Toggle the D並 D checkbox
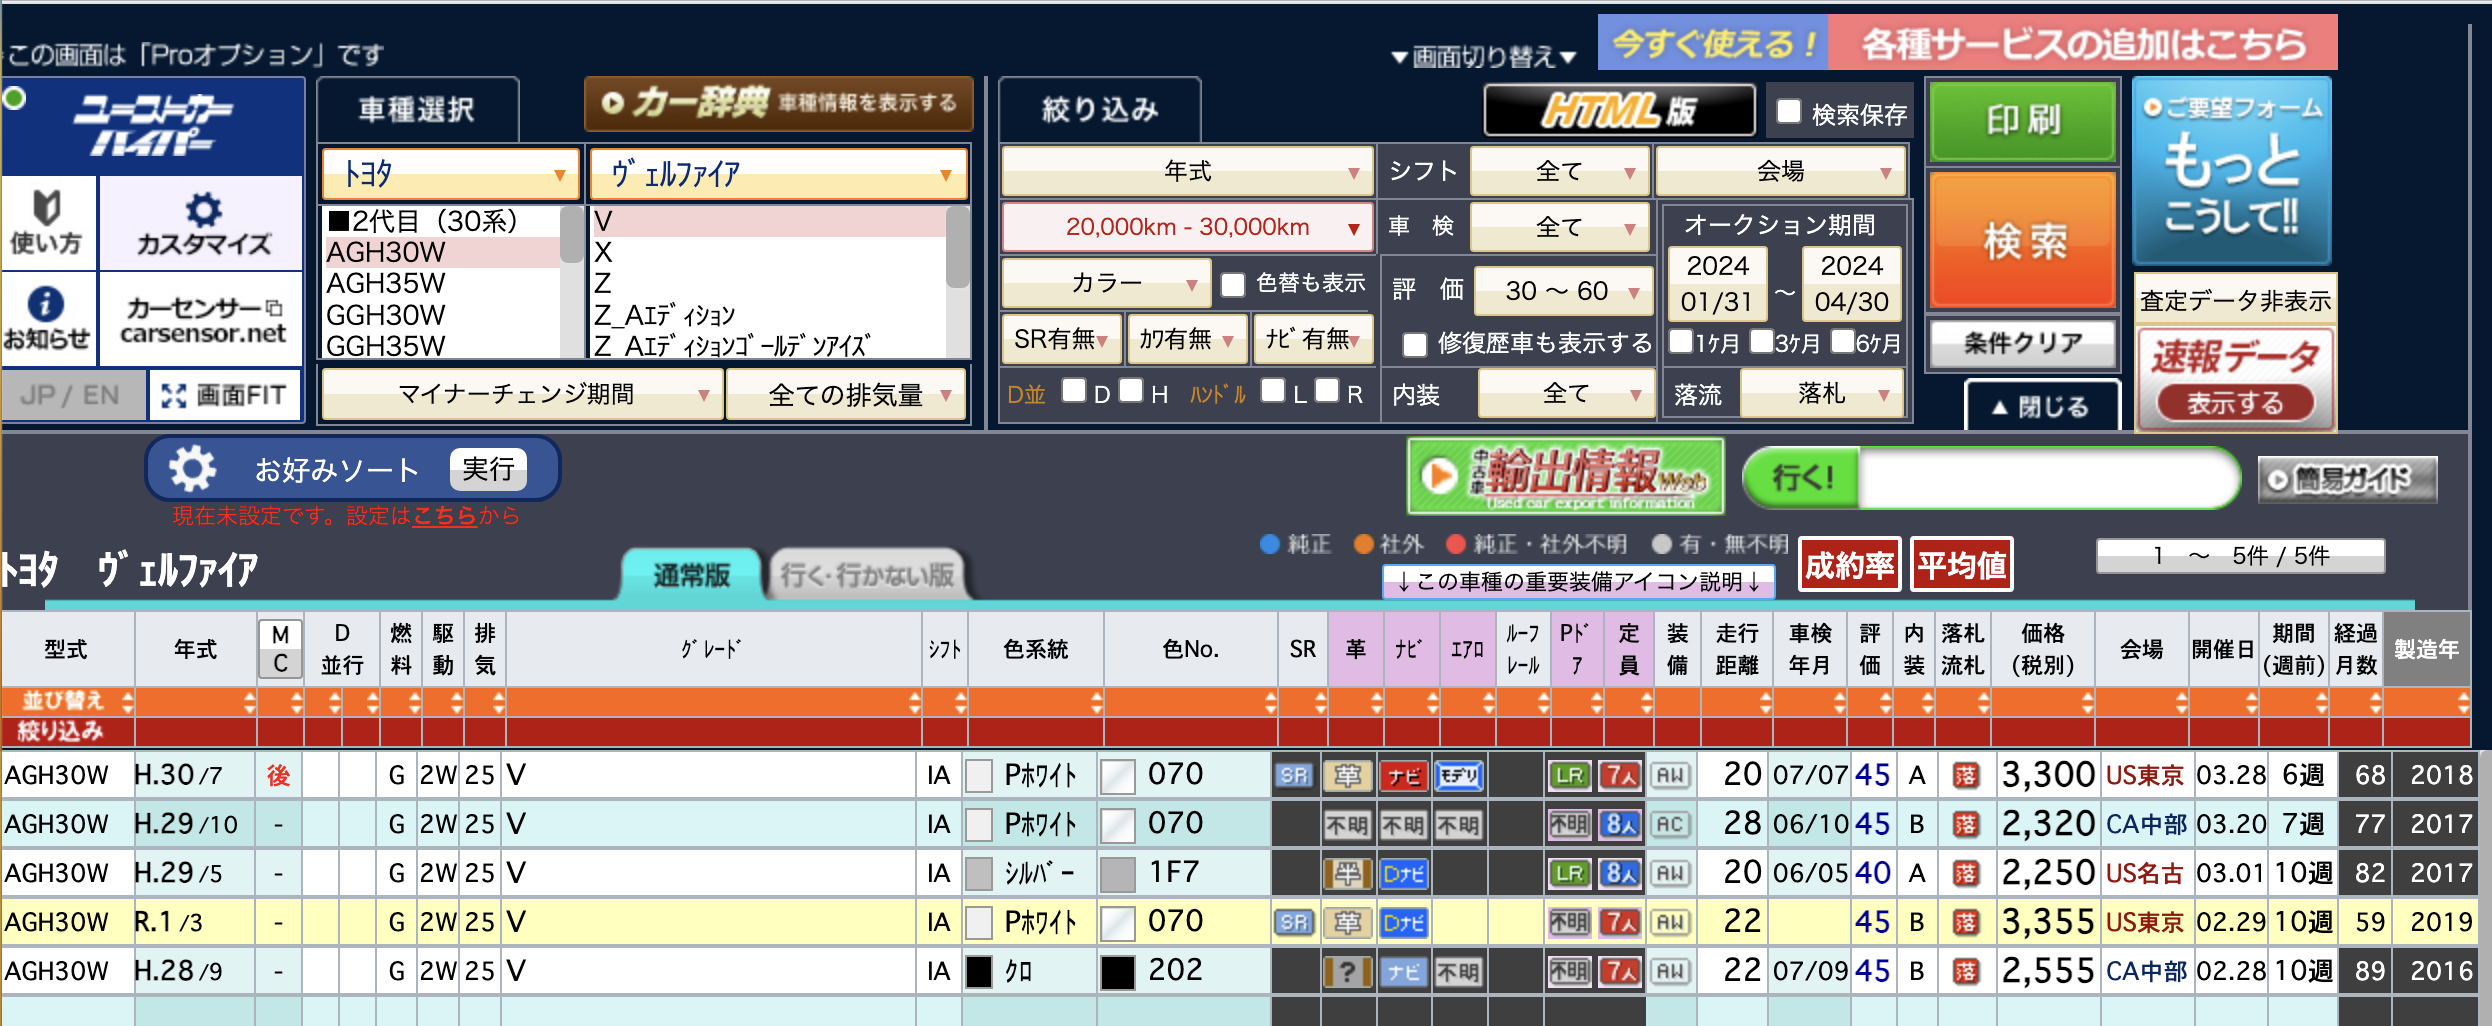This screenshot has width=2492, height=1026. (x=1074, y=390)
